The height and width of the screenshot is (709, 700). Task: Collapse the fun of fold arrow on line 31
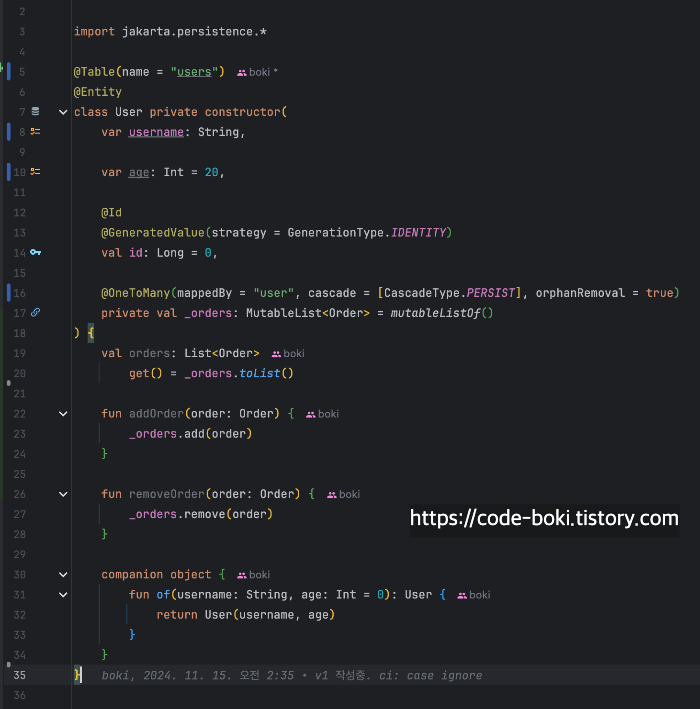click(63, 595)
